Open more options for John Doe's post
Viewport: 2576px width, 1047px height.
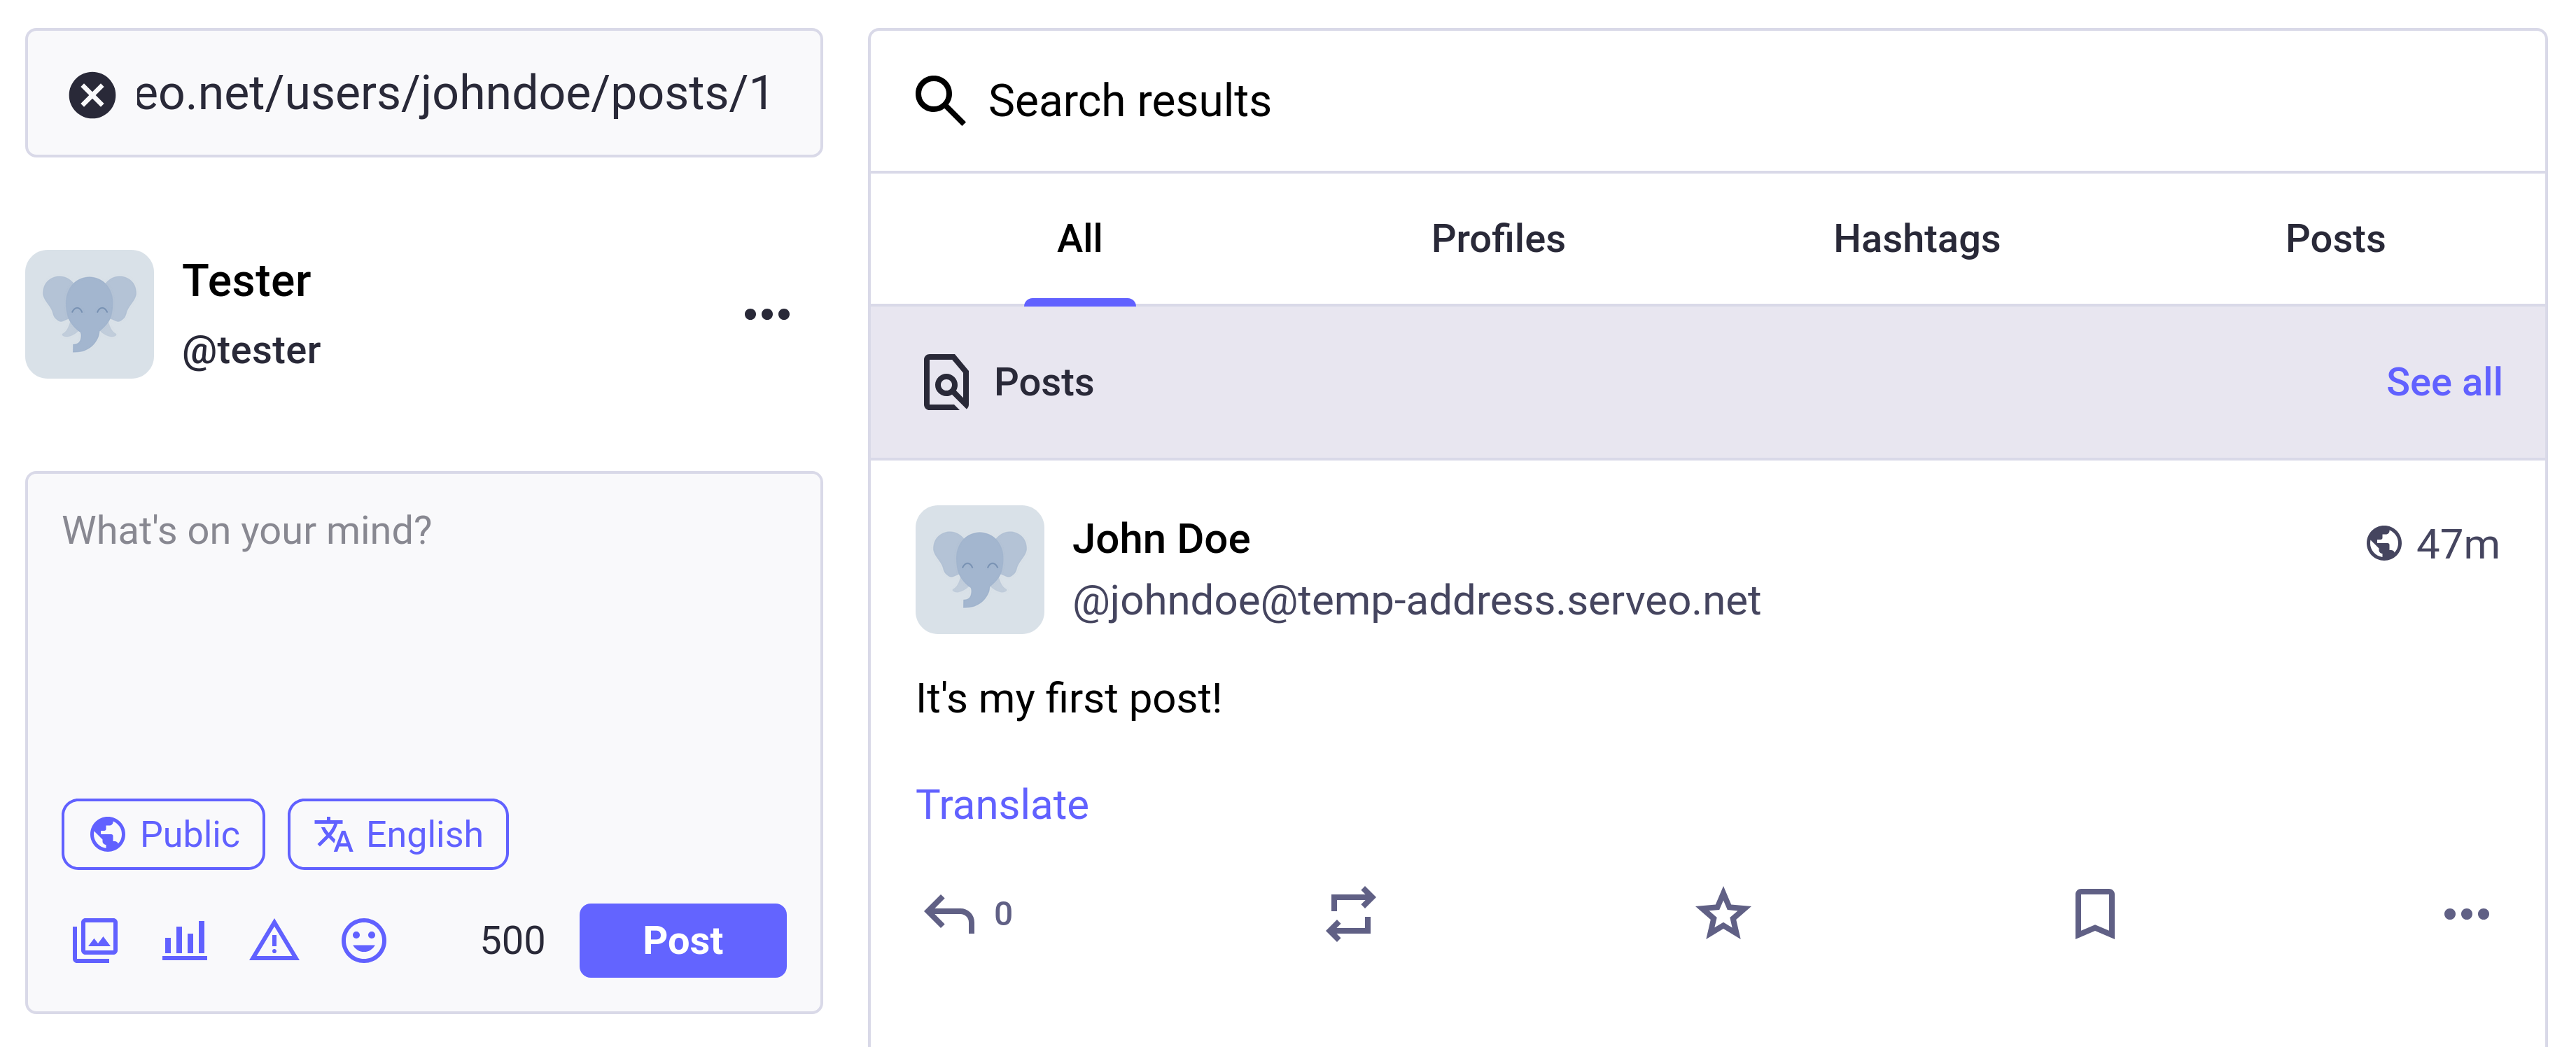point(2466,914)
